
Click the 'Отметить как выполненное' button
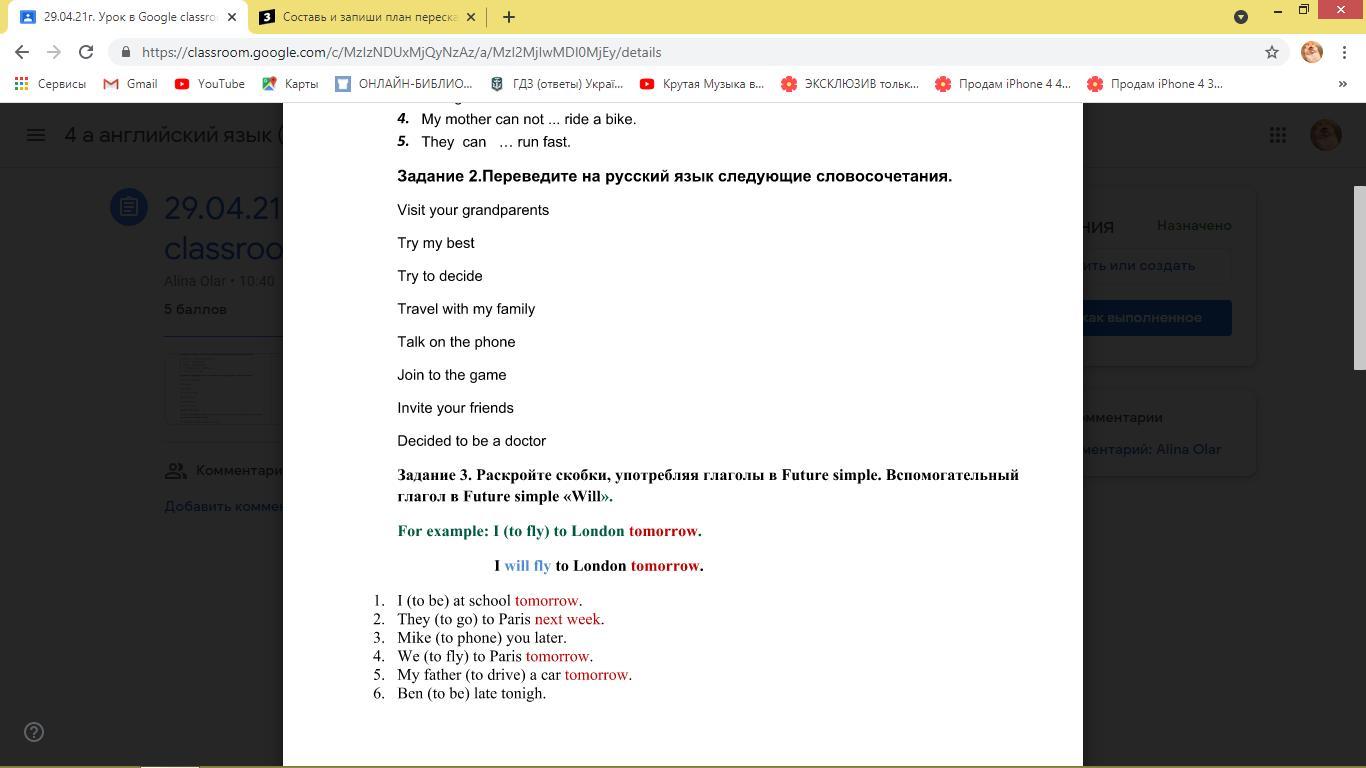coord(1157,318)
